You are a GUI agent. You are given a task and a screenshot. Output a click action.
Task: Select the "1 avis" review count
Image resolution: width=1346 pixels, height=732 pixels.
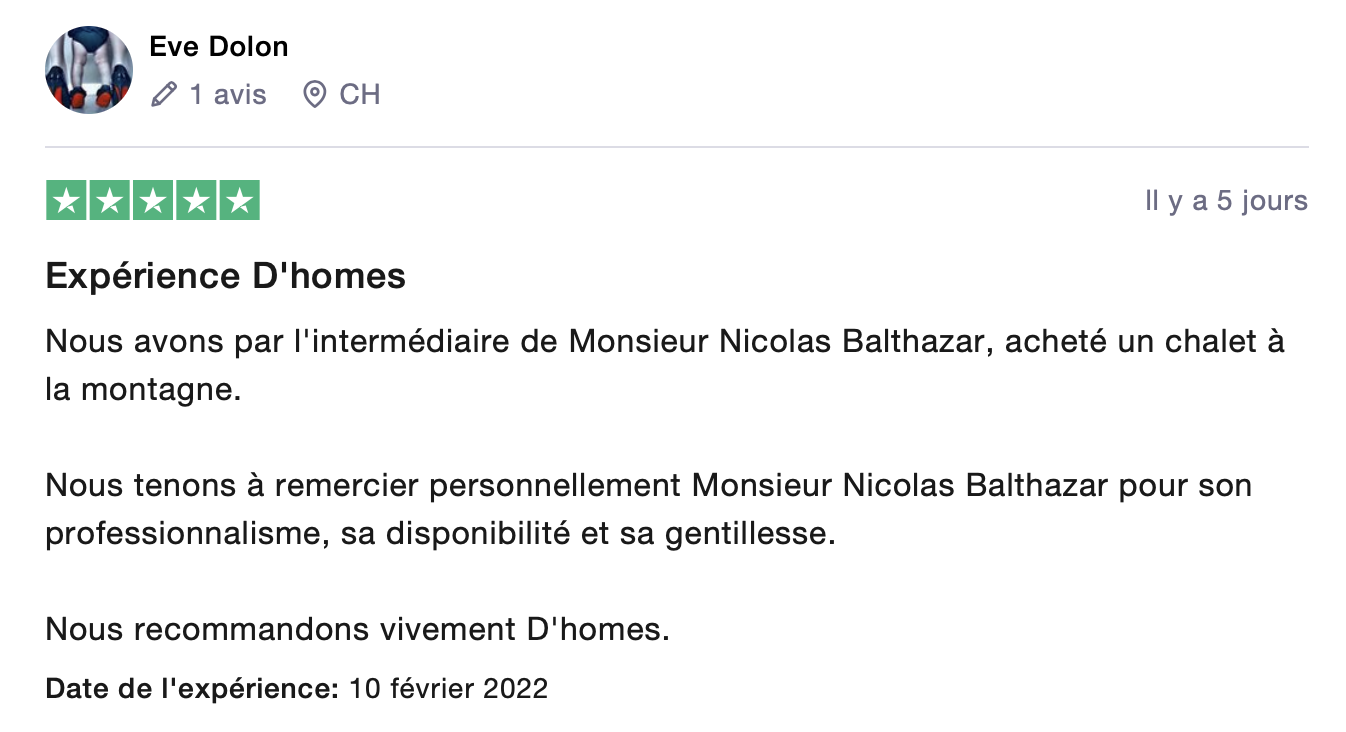click(x=228, y=95)
